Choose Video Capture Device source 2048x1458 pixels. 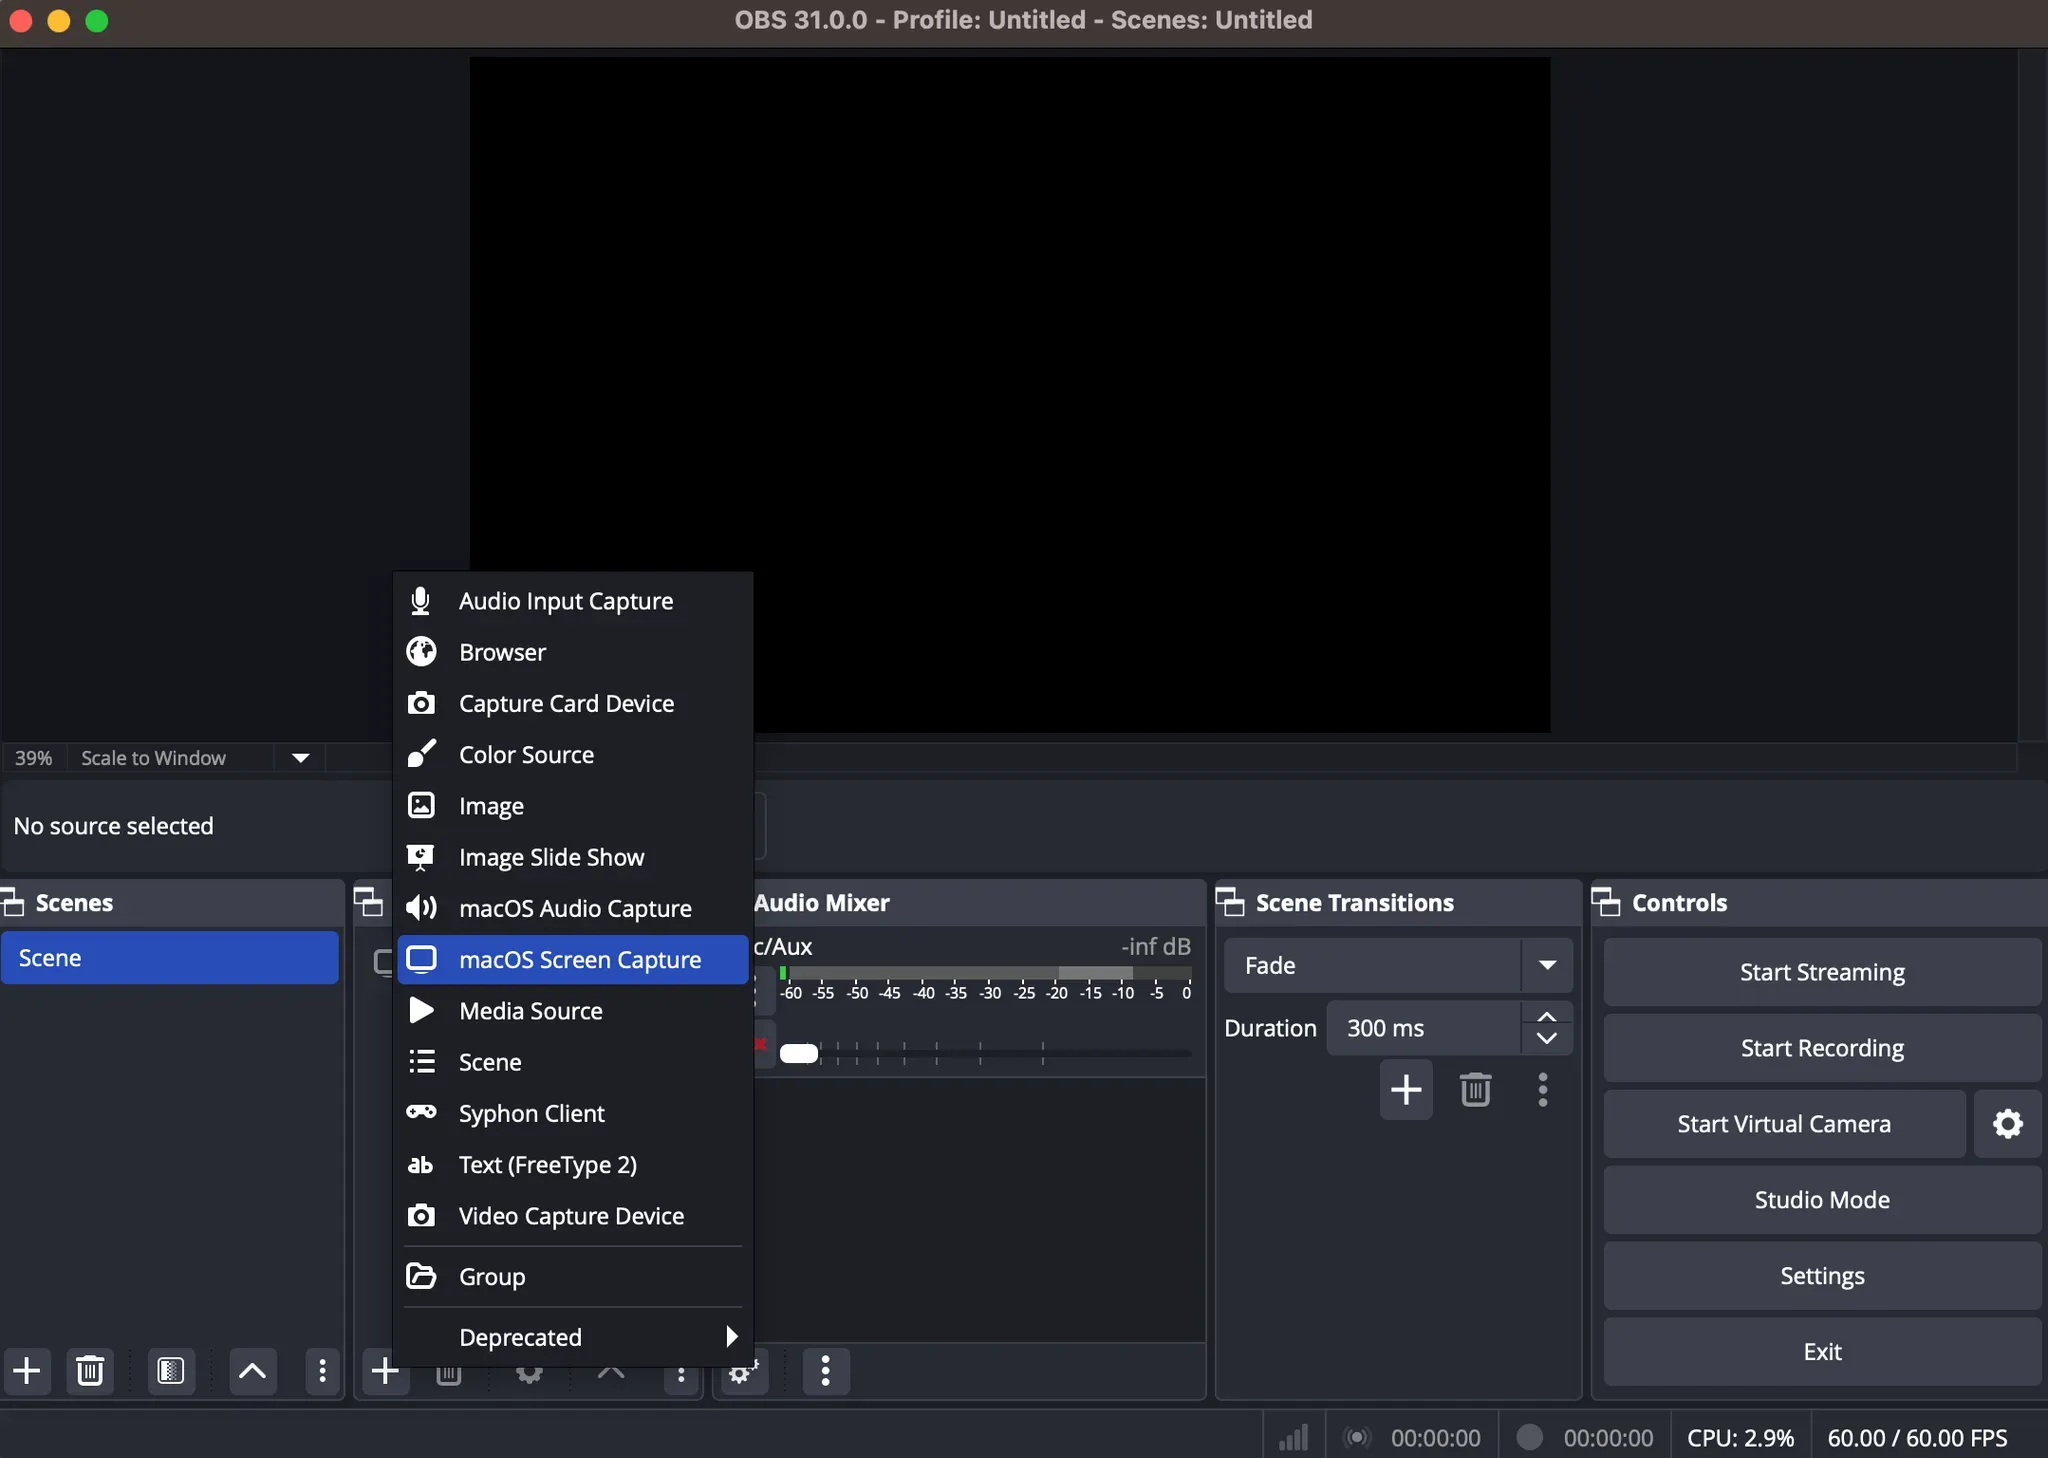coord(572,1216)
